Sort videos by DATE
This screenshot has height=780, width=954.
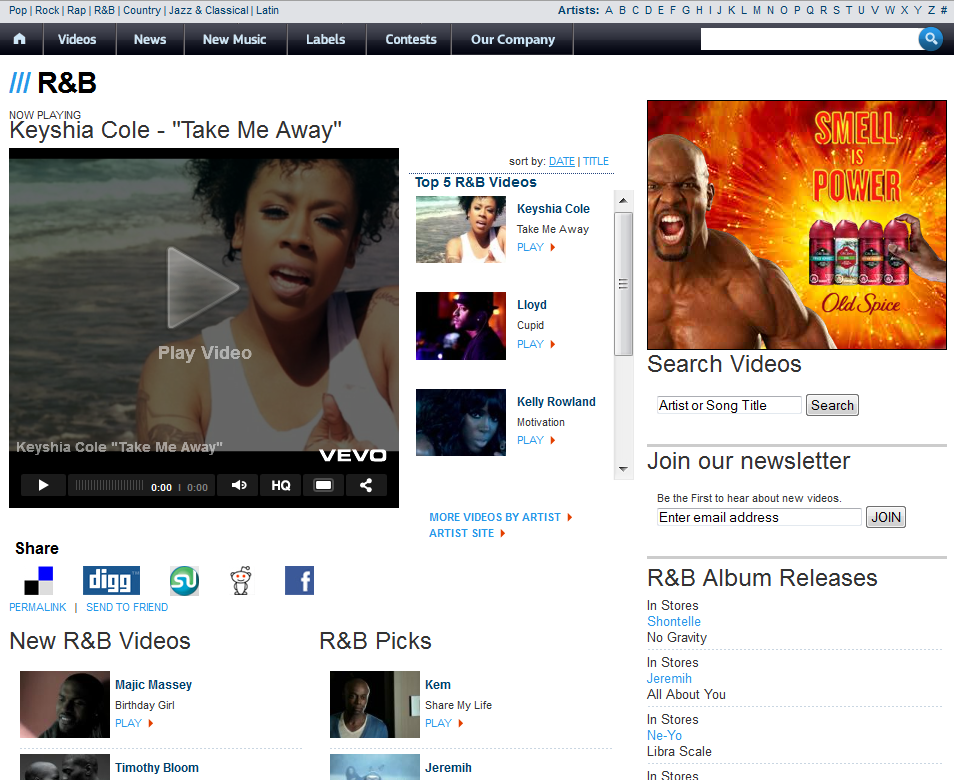[562, 161]
